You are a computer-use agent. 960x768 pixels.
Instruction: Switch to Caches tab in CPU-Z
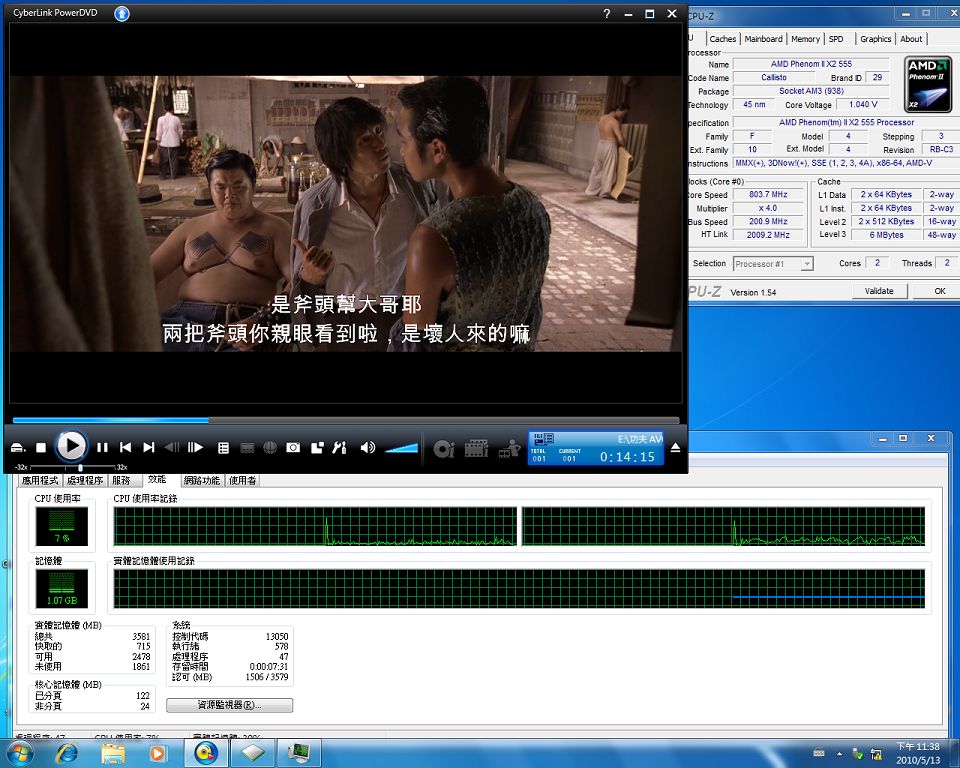click(x=722, y=39)
